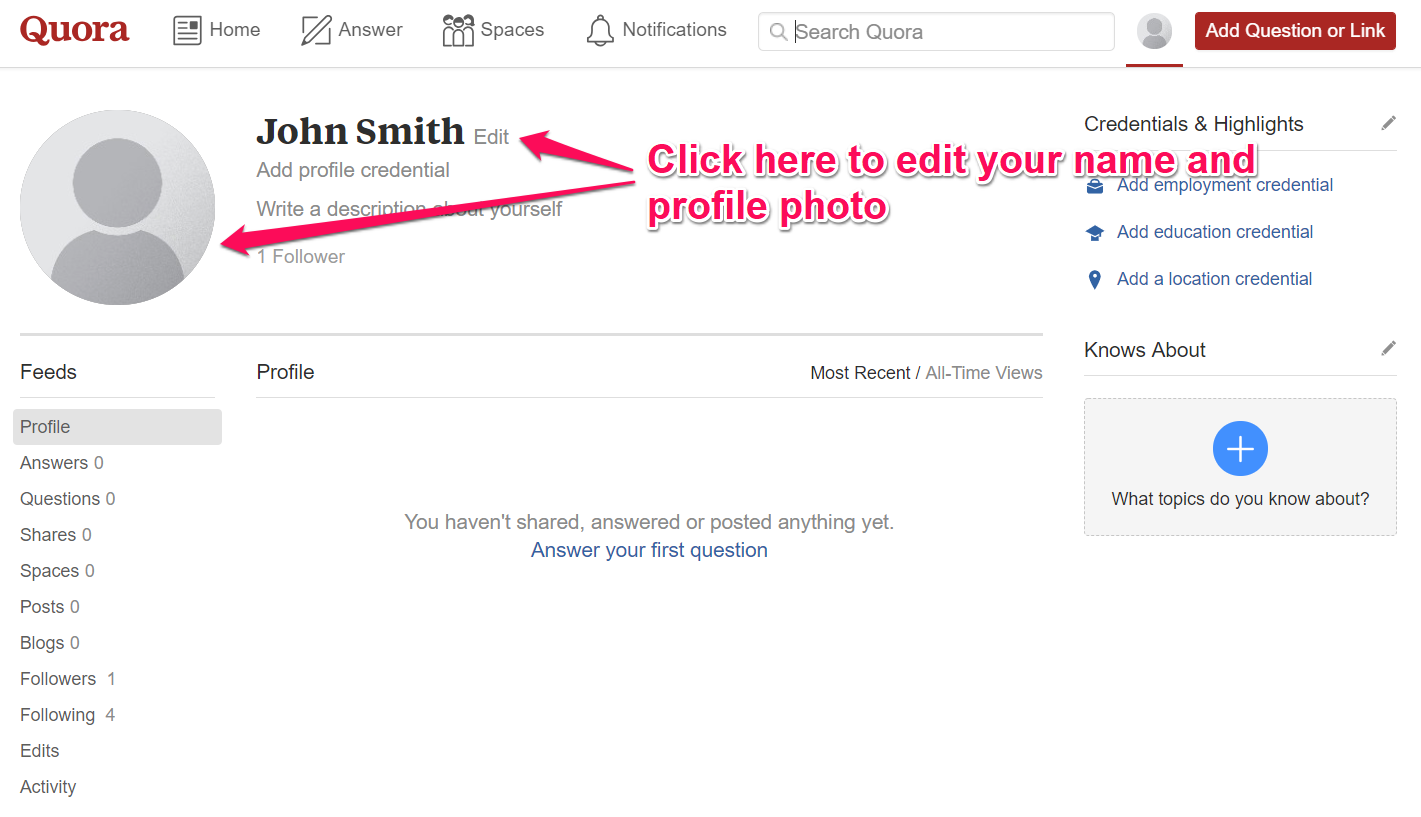
Task: Click What topics do you know about?
Action: (x=1240, y=499)
